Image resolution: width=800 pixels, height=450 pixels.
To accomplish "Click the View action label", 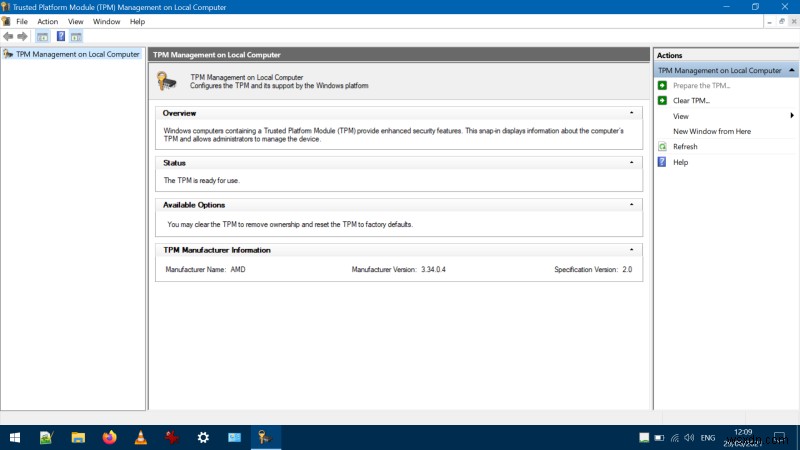I will 681,116.
